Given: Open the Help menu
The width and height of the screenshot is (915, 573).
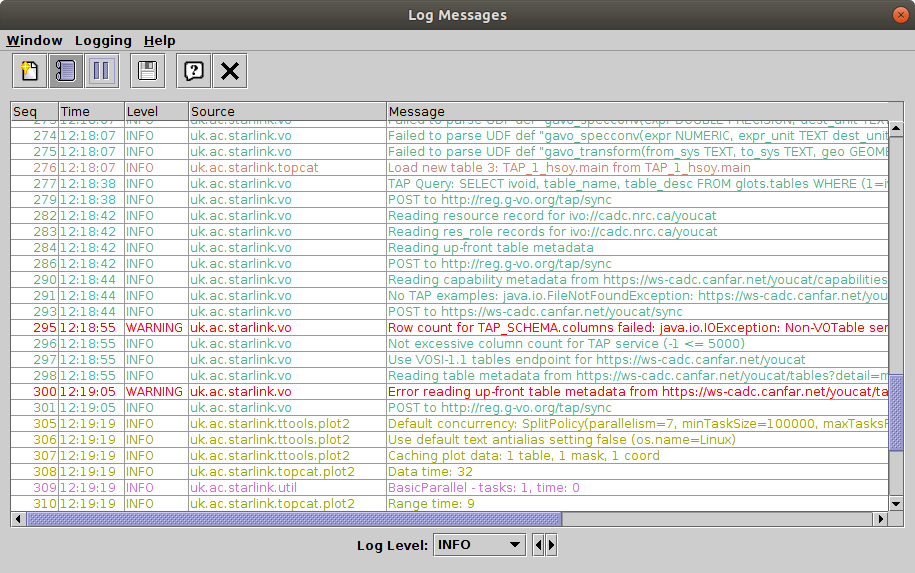Looking at the screenshot, I should pyautogui.click(x=159, y=41).
